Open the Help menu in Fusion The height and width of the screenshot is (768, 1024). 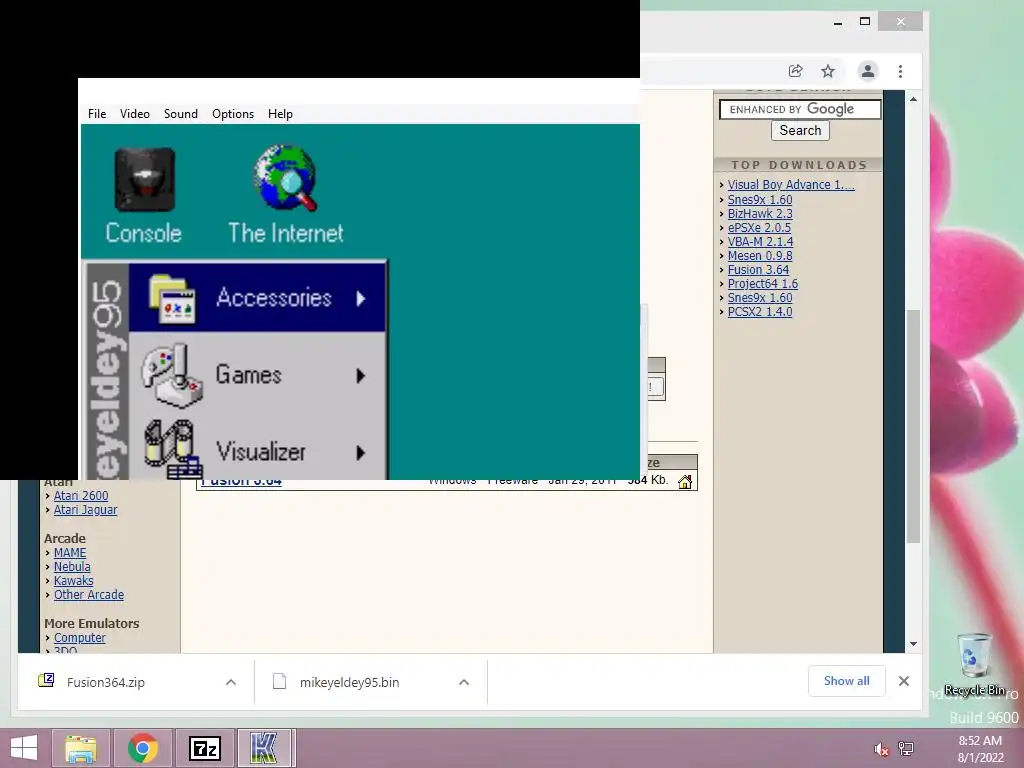point(280,114)
